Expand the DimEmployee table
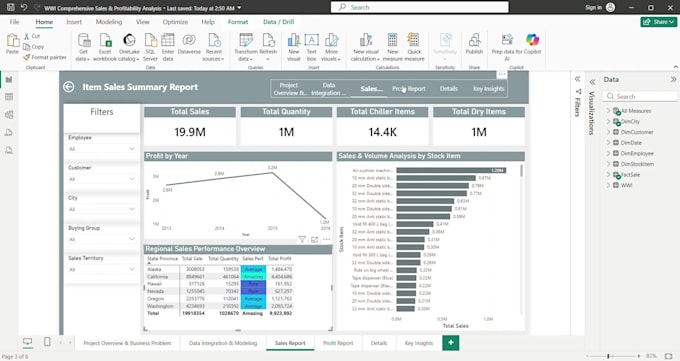This screenshot has width=680, height=361. (x=608, y=153)
